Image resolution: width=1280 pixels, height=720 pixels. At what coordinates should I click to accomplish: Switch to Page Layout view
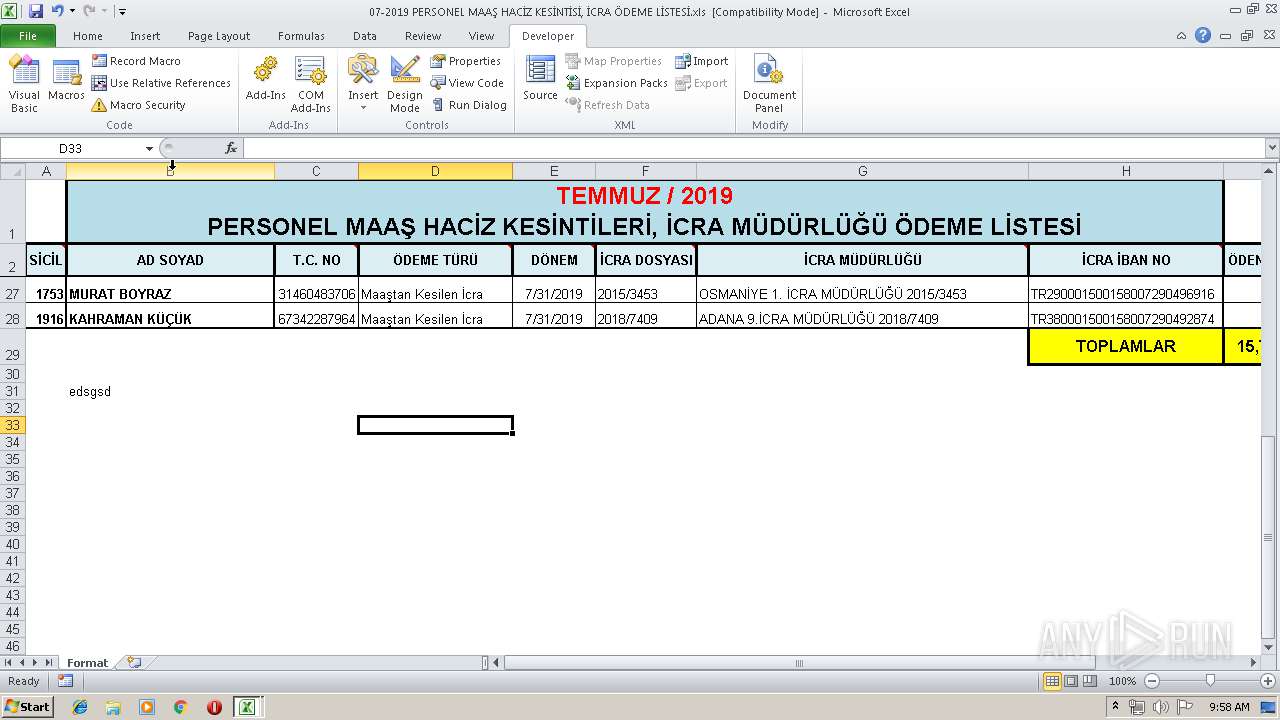pos(1071,681)
